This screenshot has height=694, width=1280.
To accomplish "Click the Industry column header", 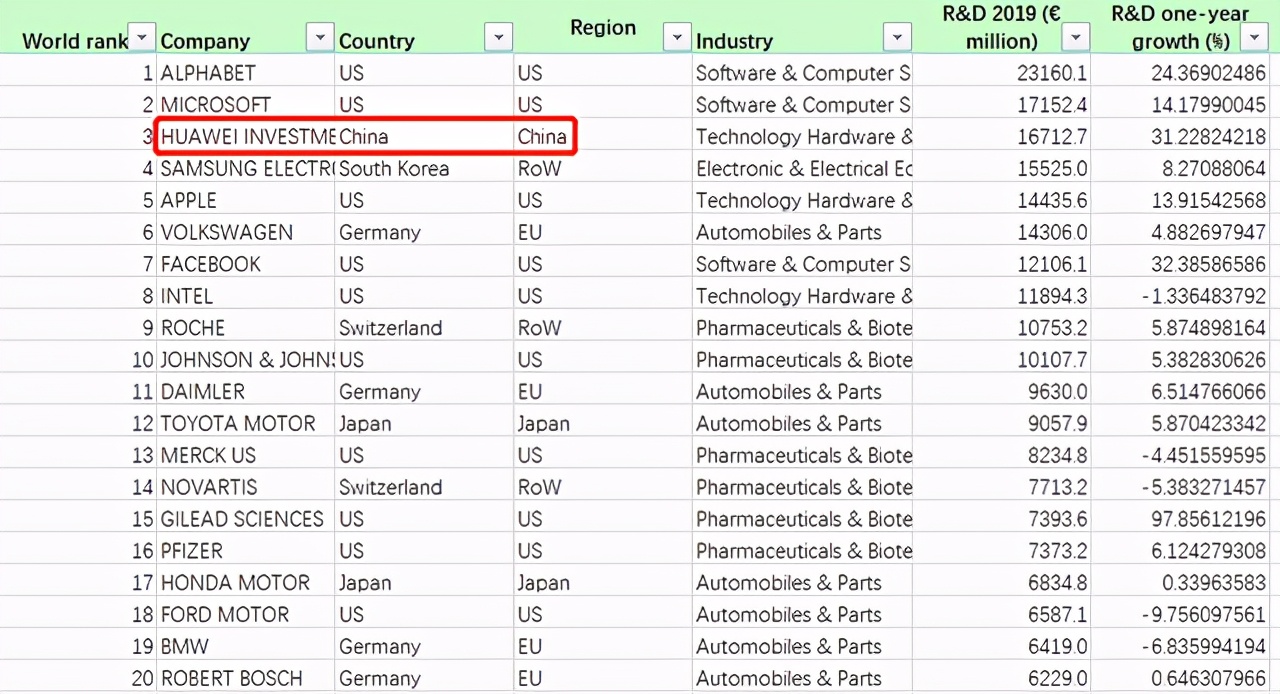I will click(735, 41).
